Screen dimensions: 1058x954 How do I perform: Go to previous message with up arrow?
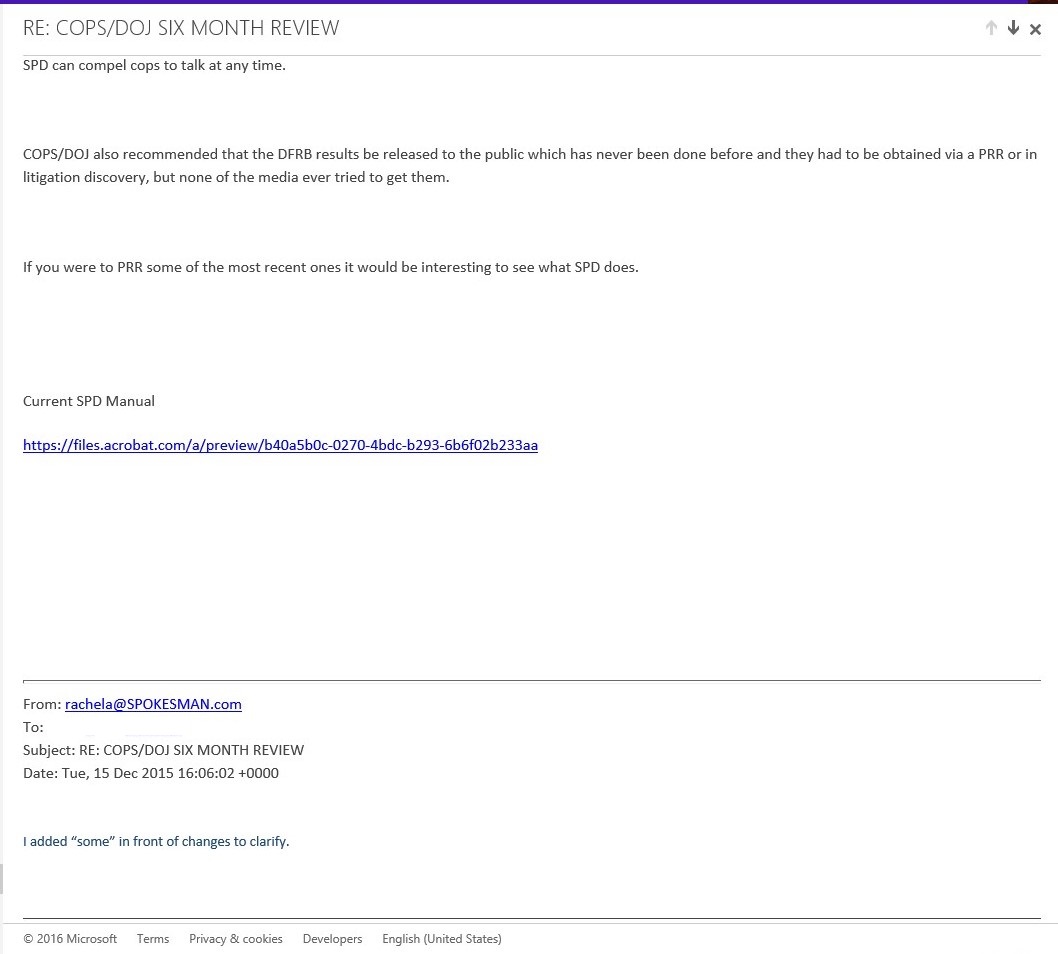point(991,28)
